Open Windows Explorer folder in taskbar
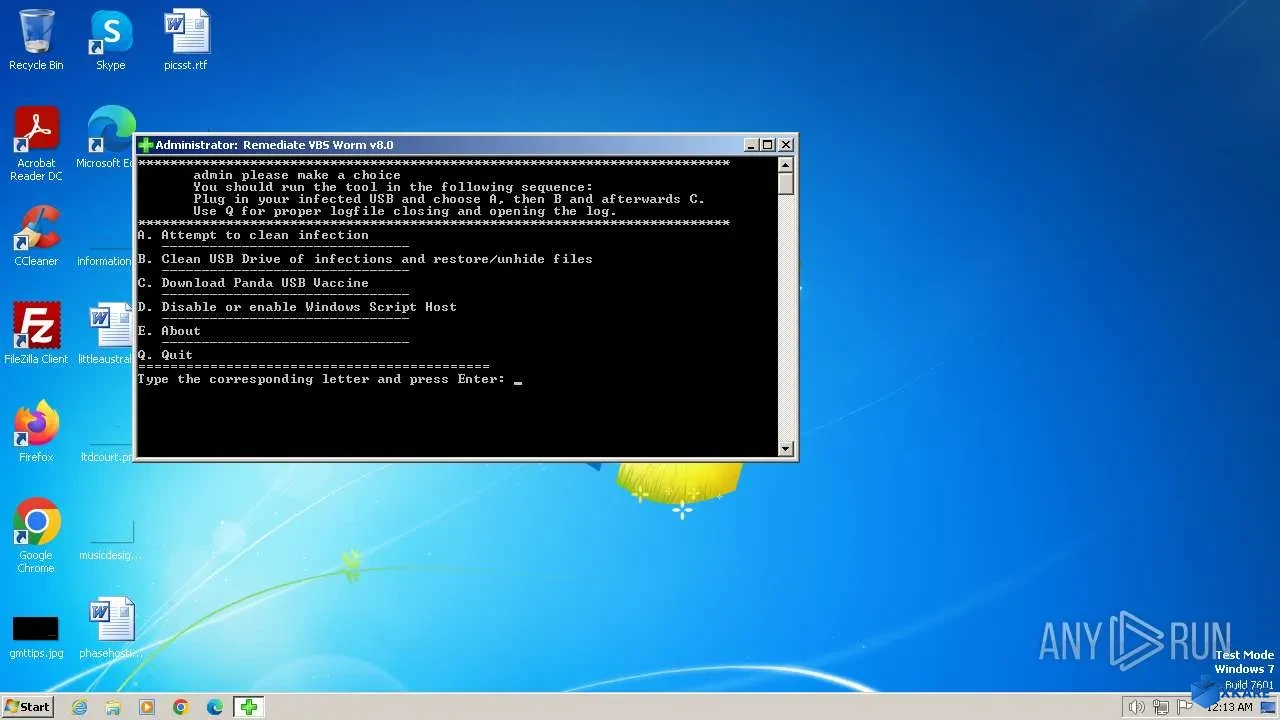This screenshot has height=720, width=1280. click(113, 707)
